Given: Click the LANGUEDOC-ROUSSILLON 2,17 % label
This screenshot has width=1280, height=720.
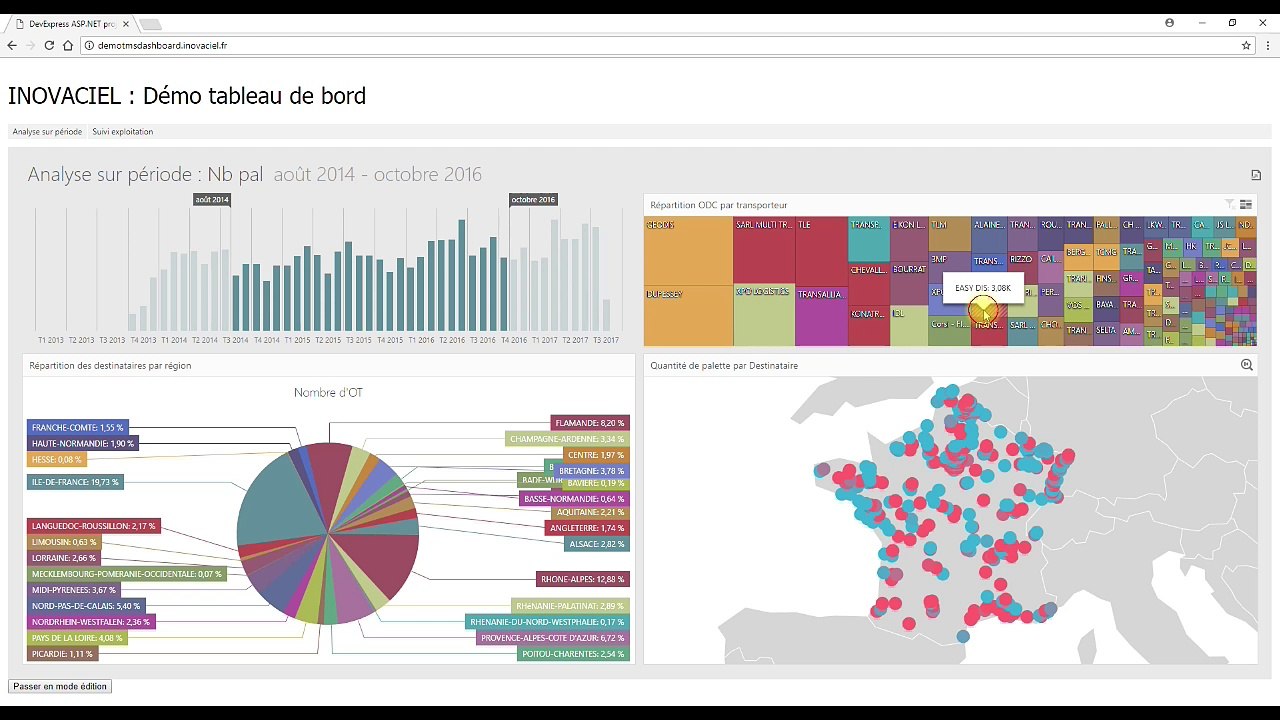Looking at the screenshot, I should click(93, 526).
